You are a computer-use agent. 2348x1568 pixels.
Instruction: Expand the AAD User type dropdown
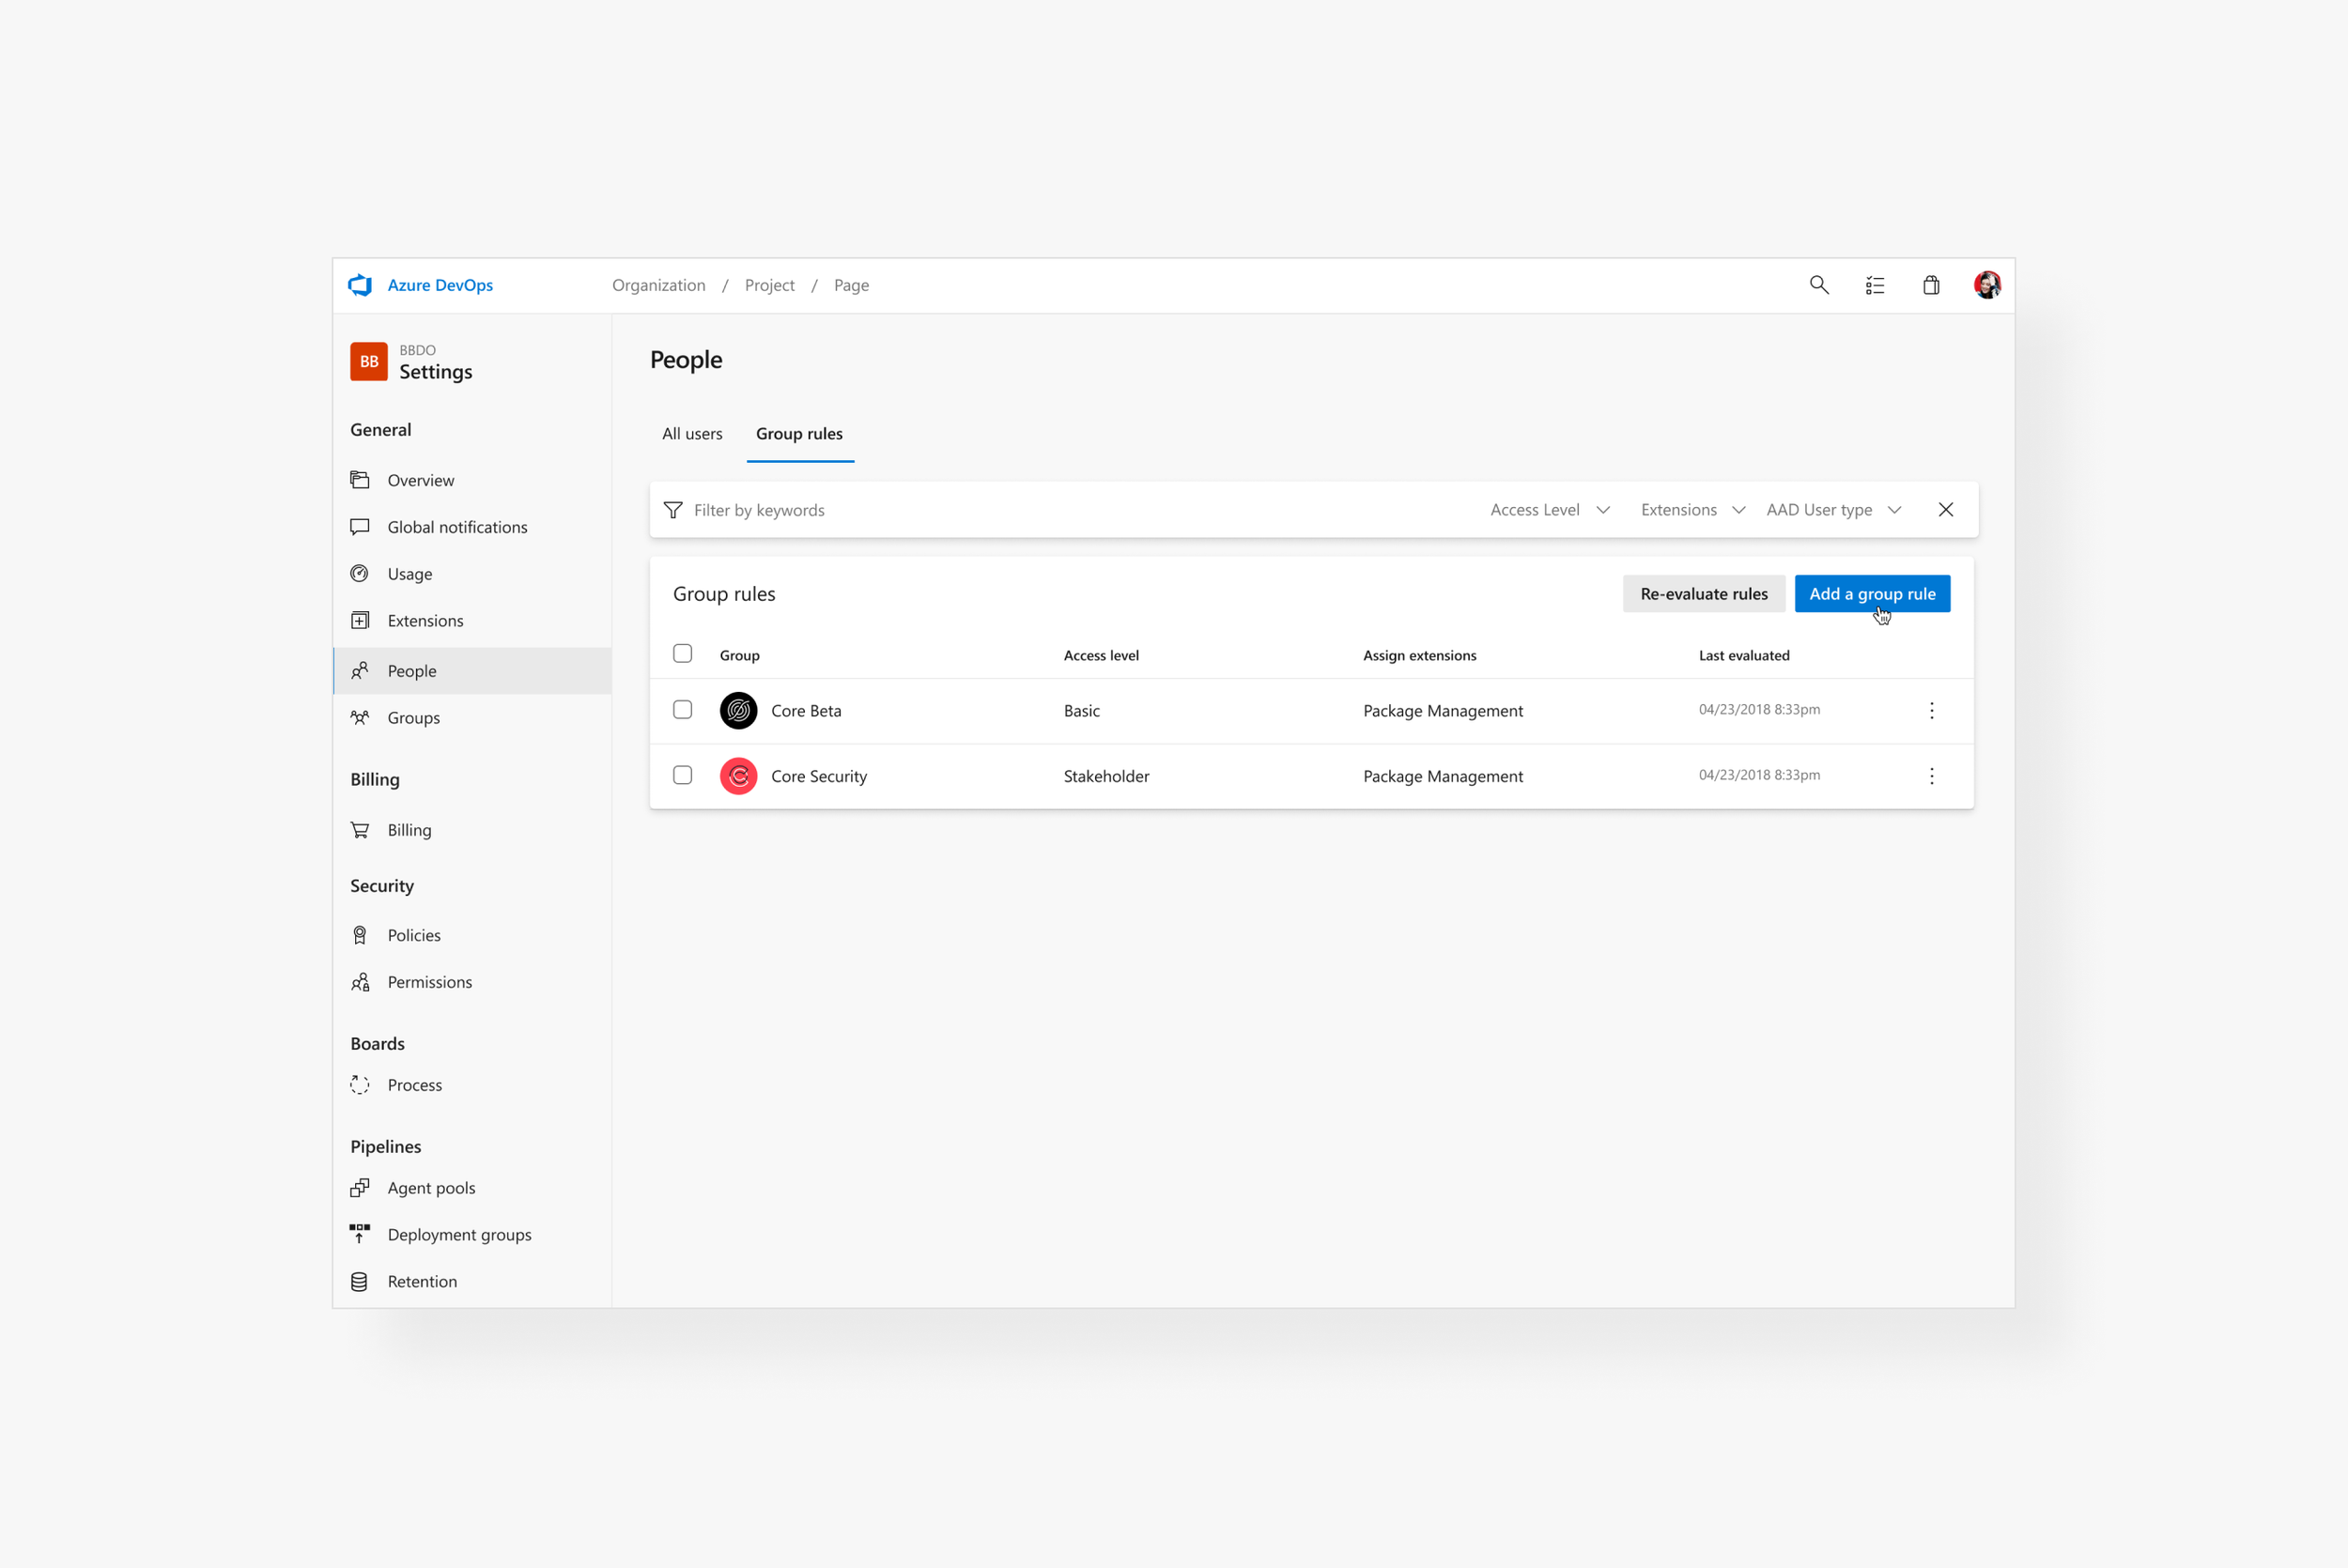(1834, 510)
